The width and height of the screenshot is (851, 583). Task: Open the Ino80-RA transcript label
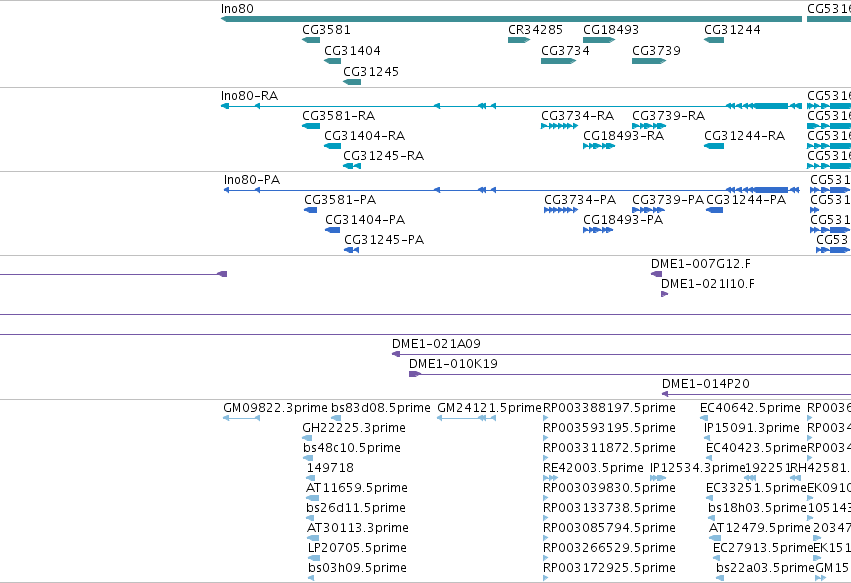(x=249, y=96)
